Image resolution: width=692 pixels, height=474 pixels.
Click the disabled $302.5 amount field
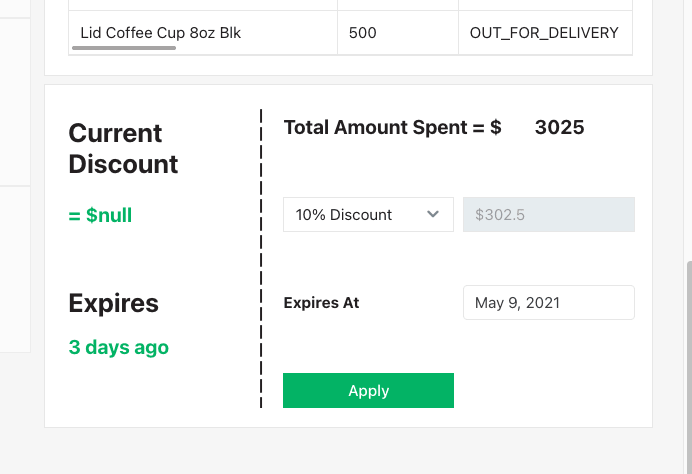coord(548,215)
